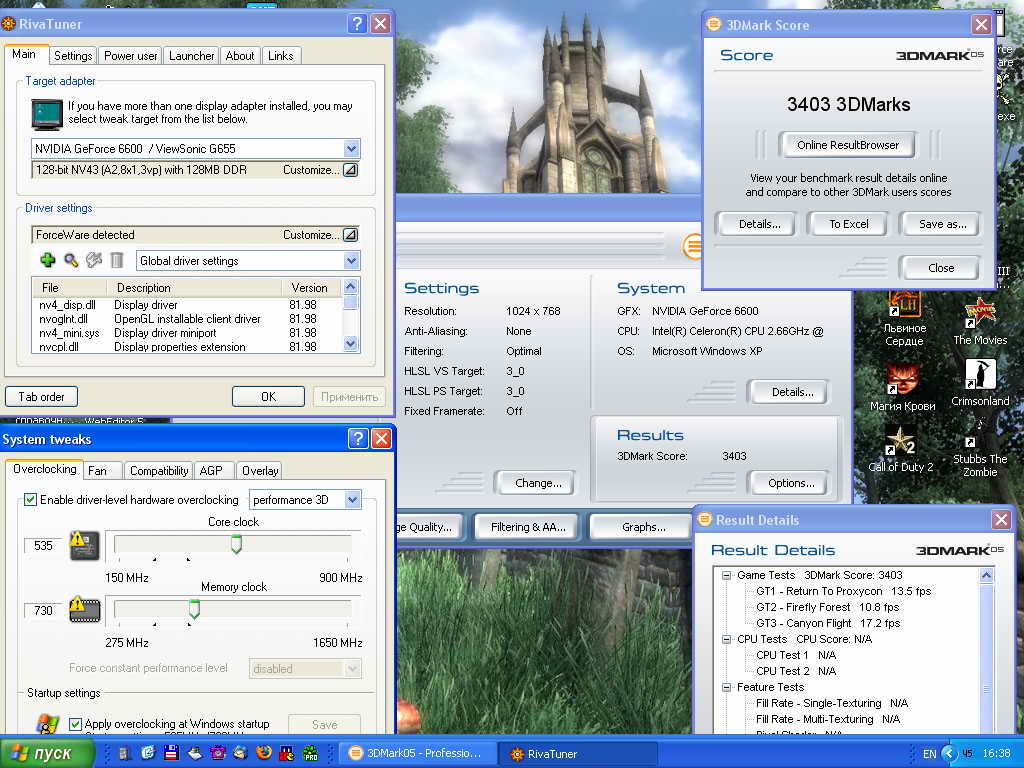This screenshot has width=1024, height=768.
Task: Switch to the Power user tab
Action: 131,56
